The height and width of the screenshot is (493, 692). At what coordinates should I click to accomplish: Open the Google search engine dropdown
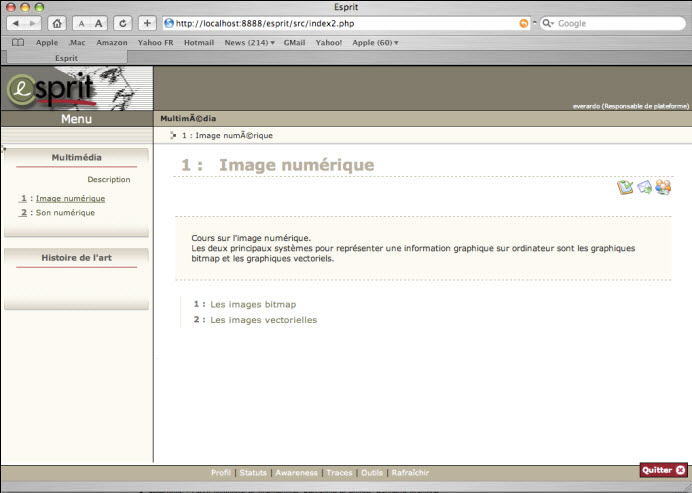tap(548, 23)
